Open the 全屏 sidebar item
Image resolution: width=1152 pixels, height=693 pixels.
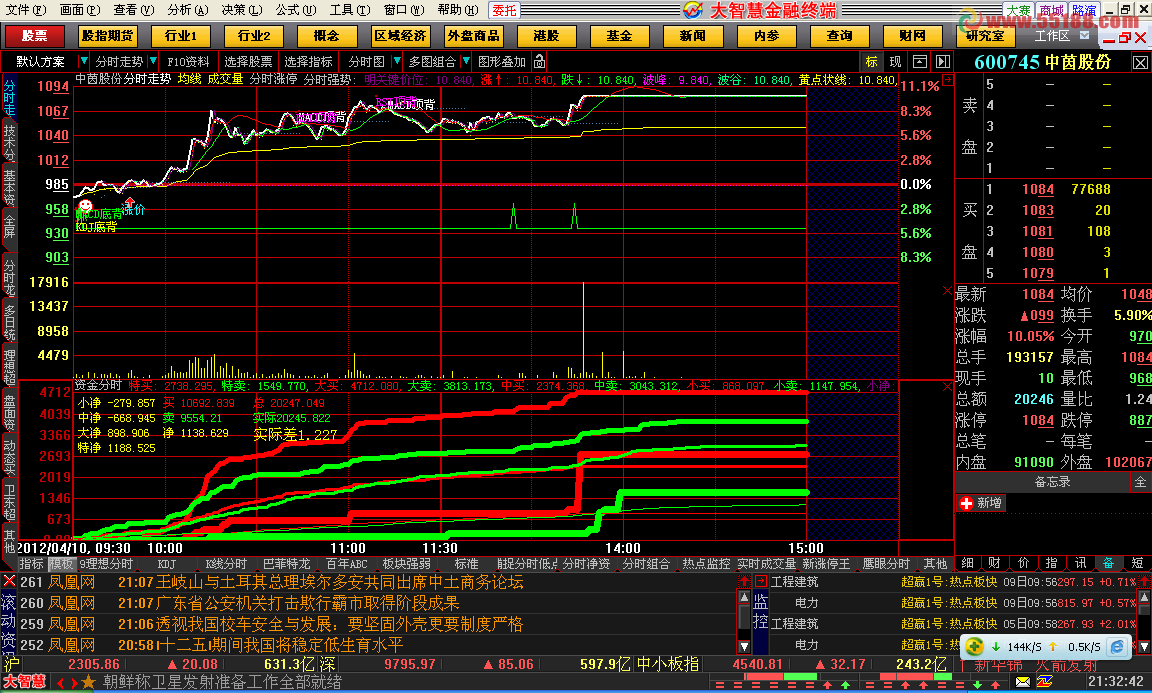point(9,226)
